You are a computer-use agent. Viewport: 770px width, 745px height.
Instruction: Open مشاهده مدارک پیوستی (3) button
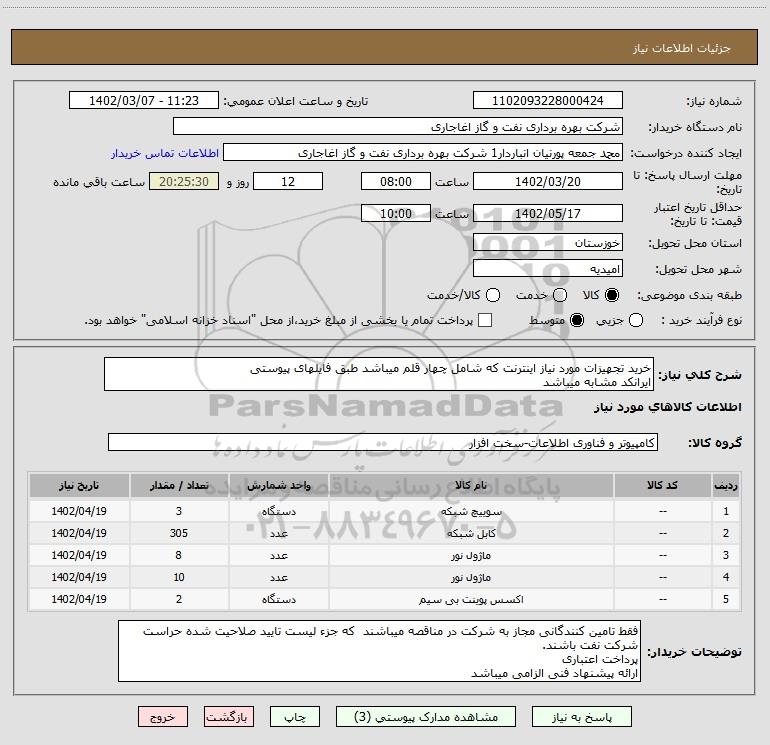[426, 717]
